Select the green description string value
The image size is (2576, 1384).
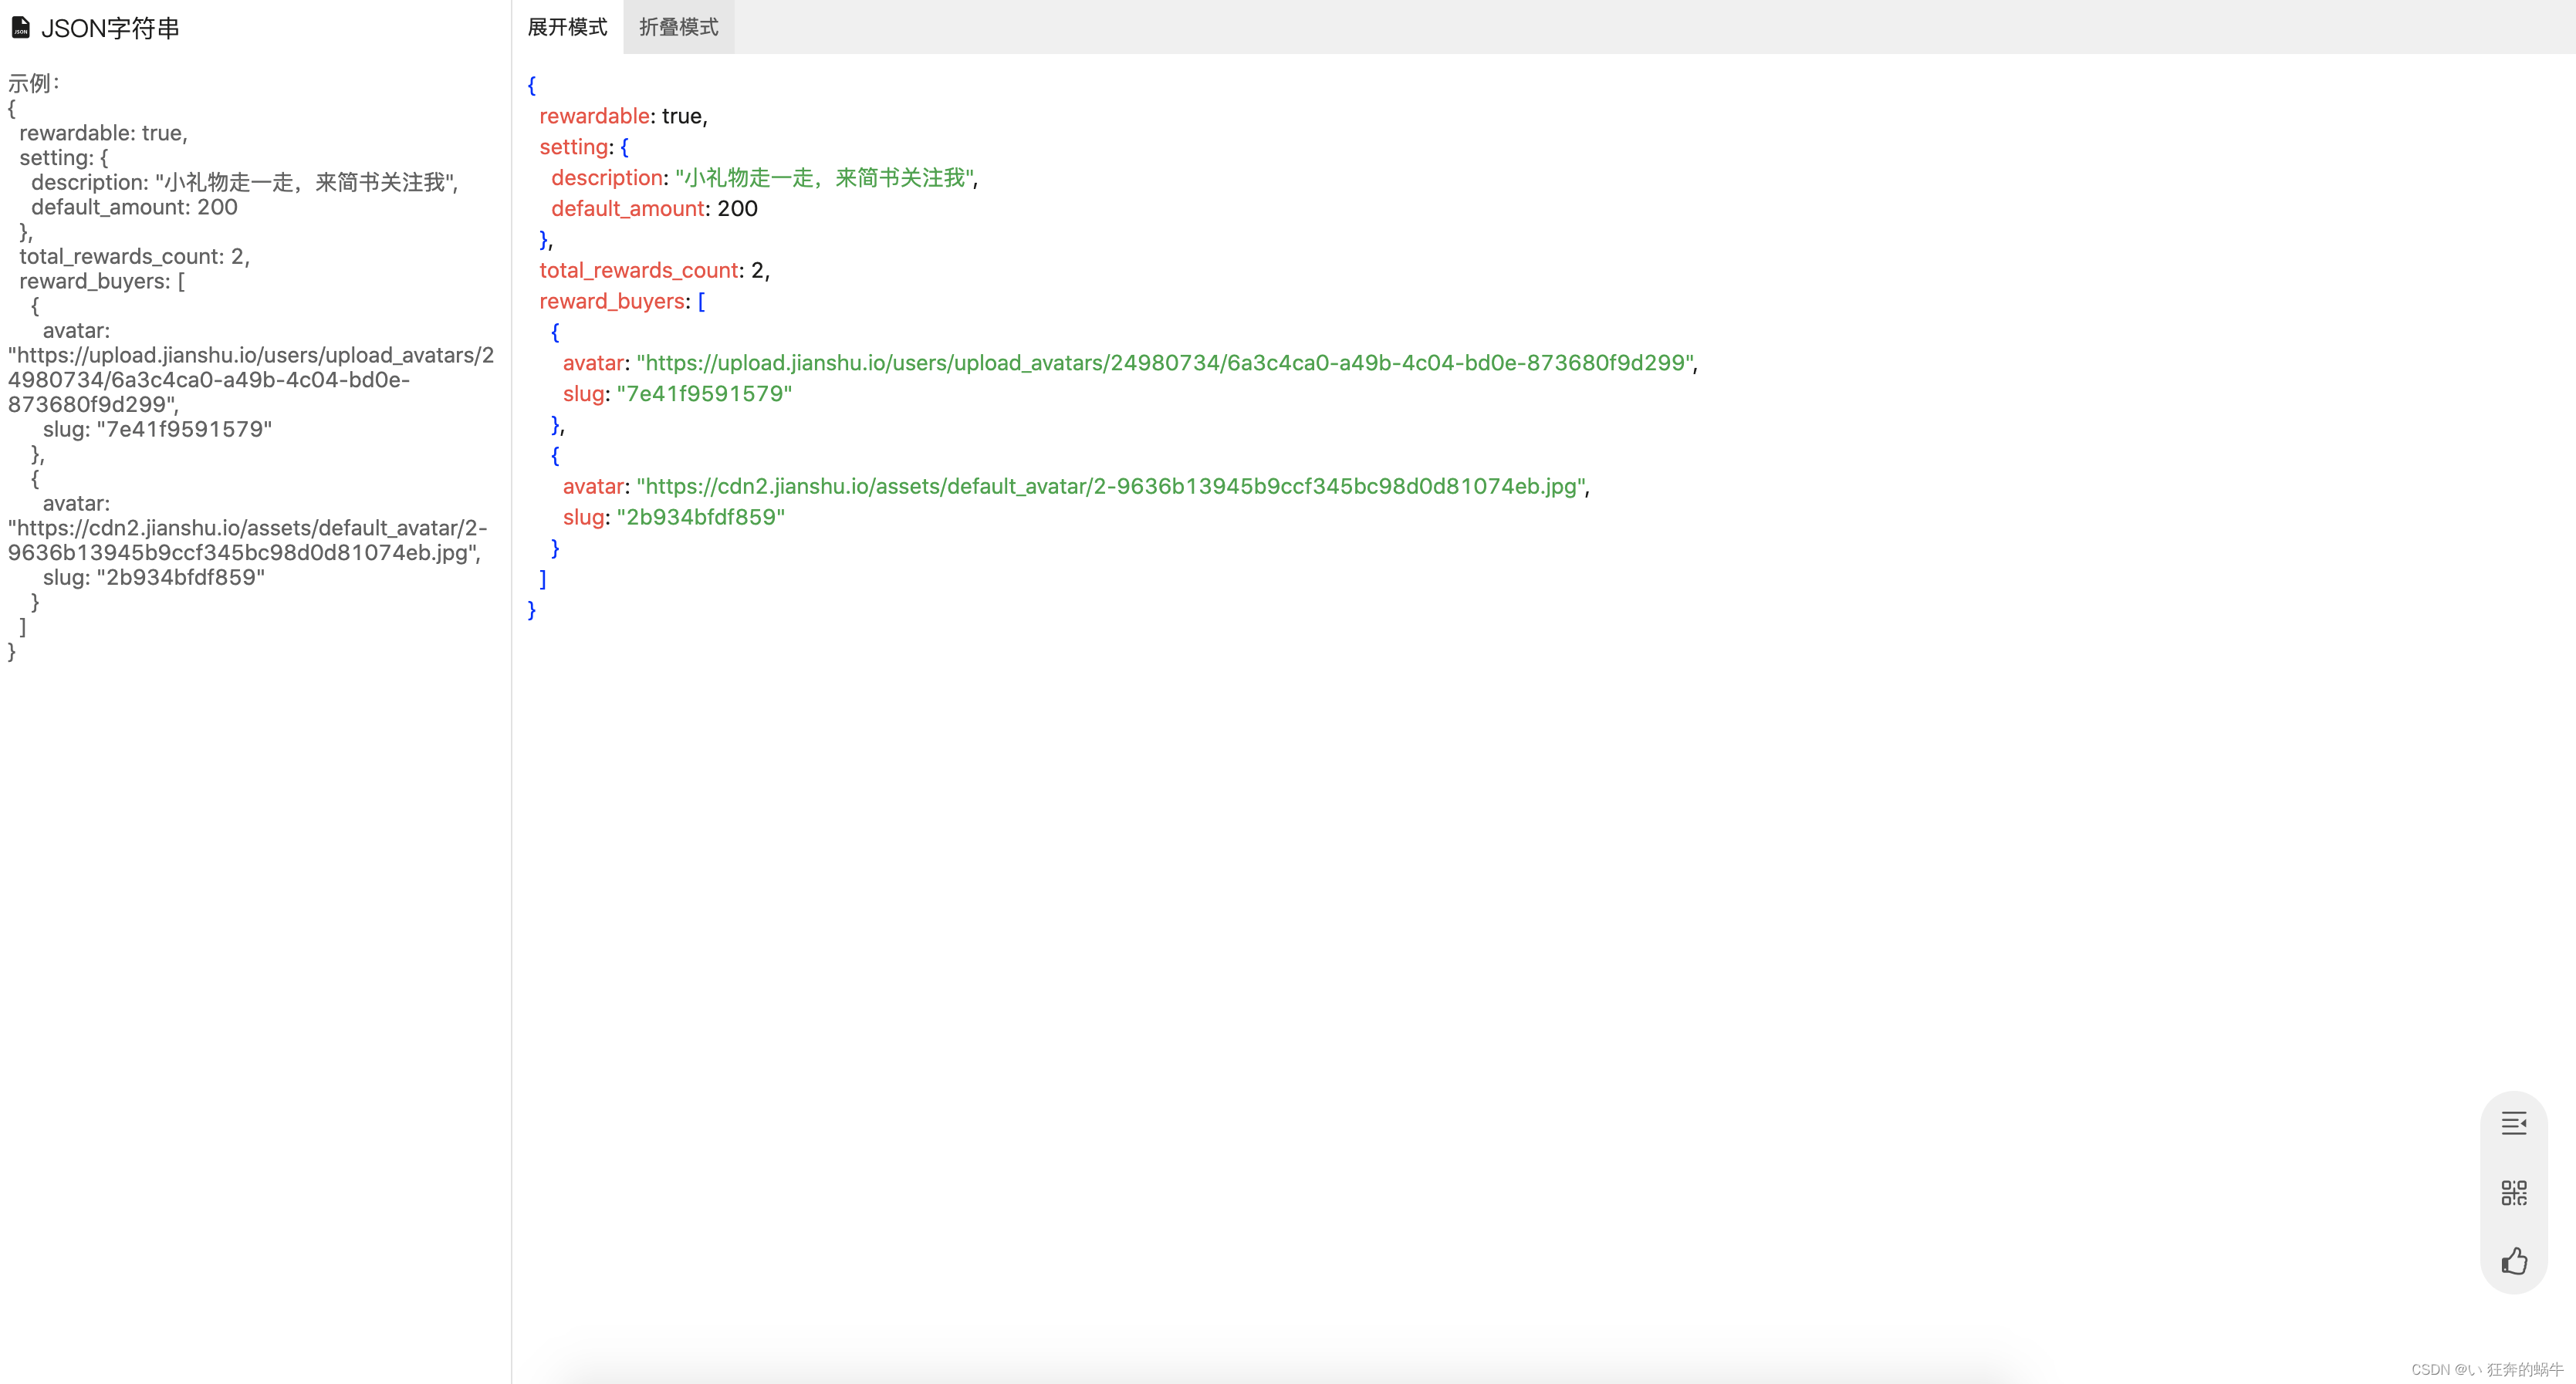824,178
